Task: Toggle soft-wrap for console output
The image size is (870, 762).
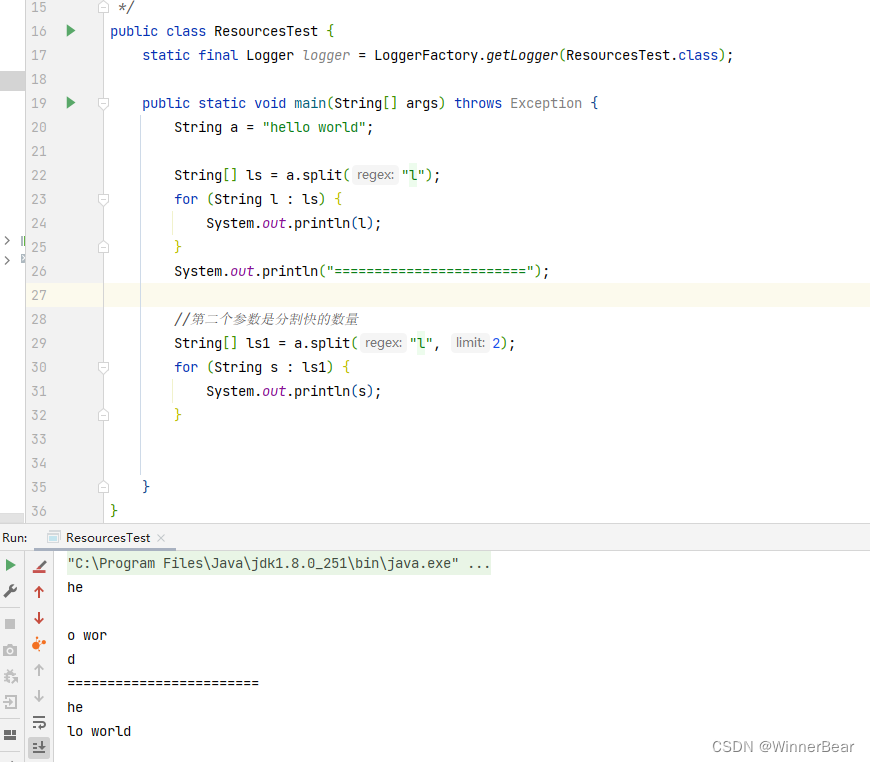Action: [39, 722]
